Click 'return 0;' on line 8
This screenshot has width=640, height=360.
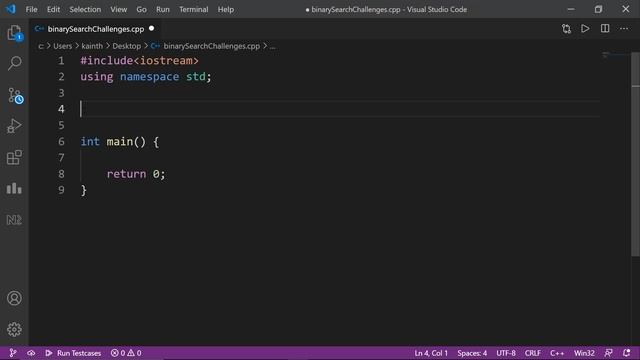click(x=136, y=174)
